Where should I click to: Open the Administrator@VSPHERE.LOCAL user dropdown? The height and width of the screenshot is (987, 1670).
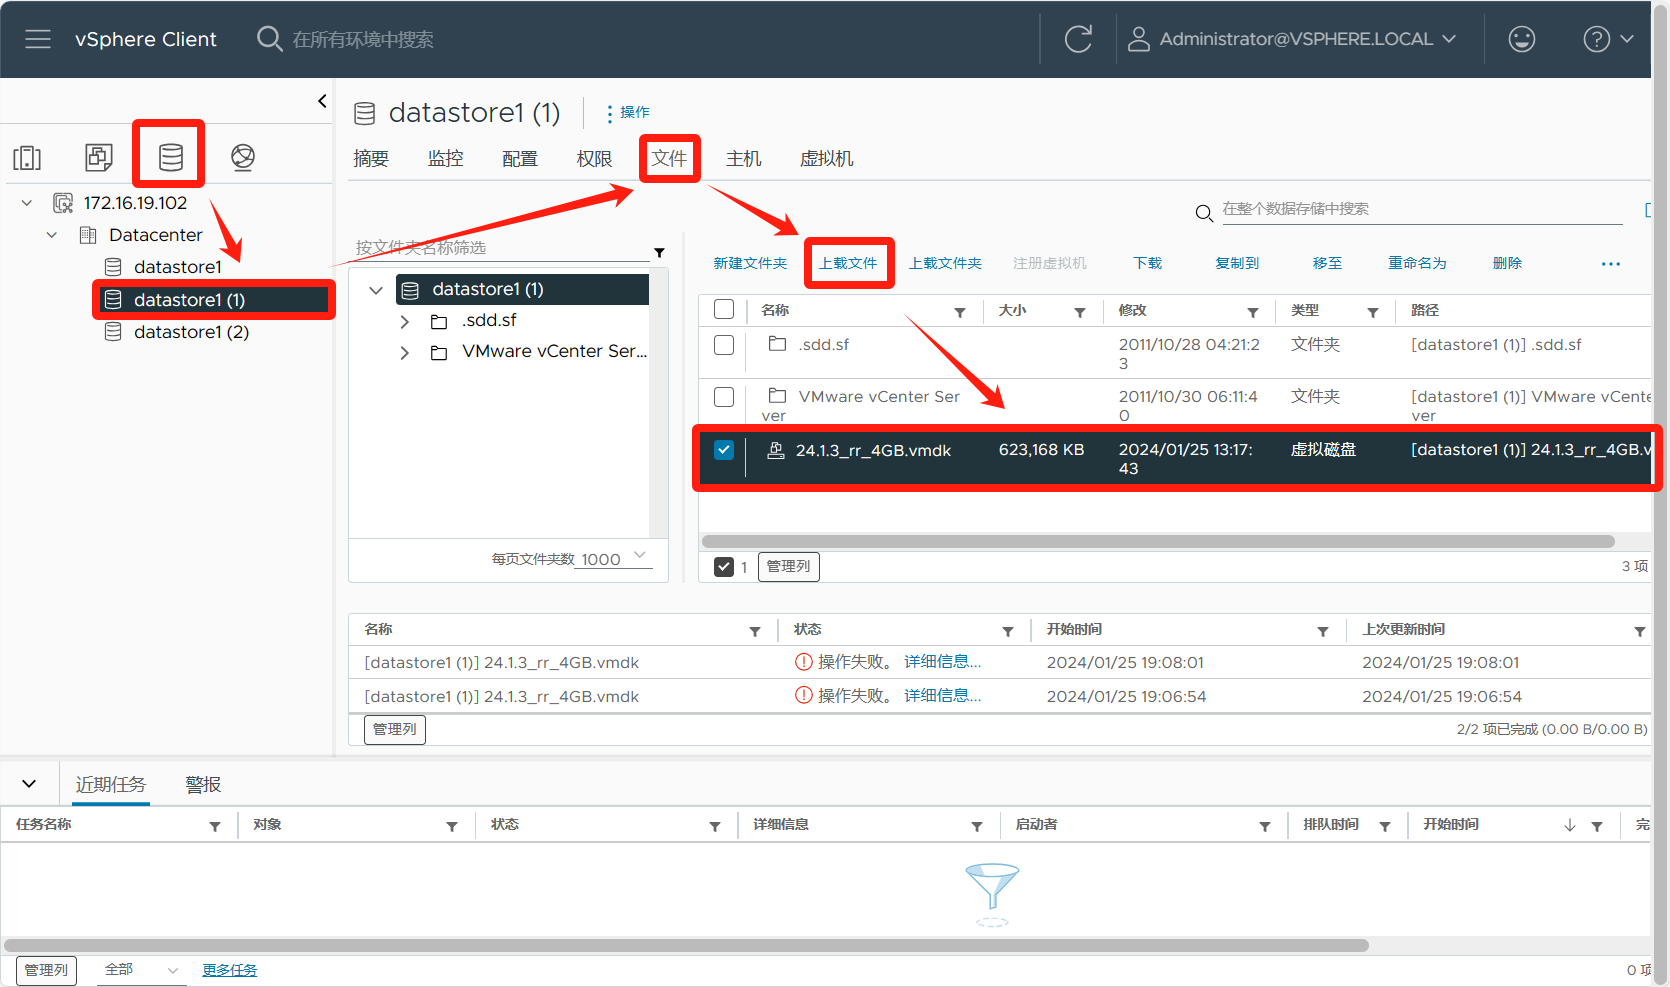[1292, 39]
